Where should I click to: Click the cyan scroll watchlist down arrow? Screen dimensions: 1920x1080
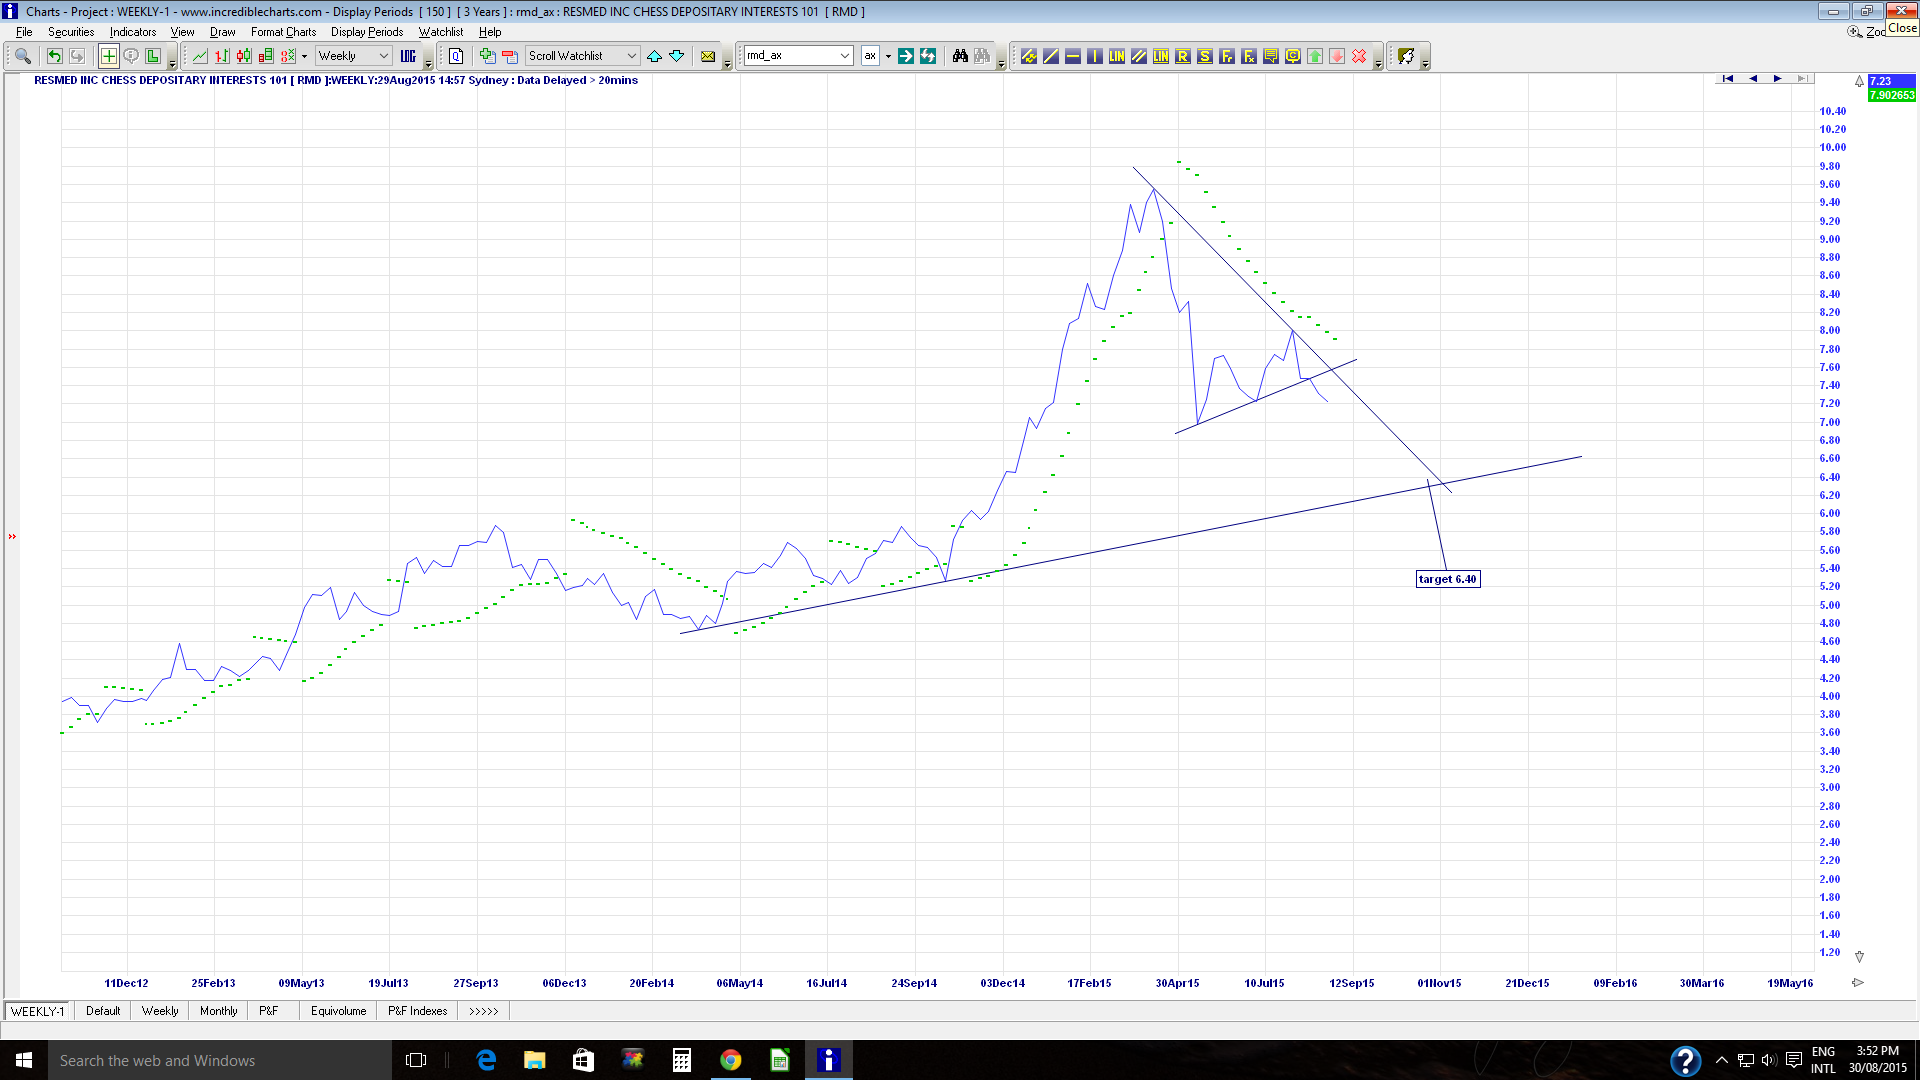676,56
